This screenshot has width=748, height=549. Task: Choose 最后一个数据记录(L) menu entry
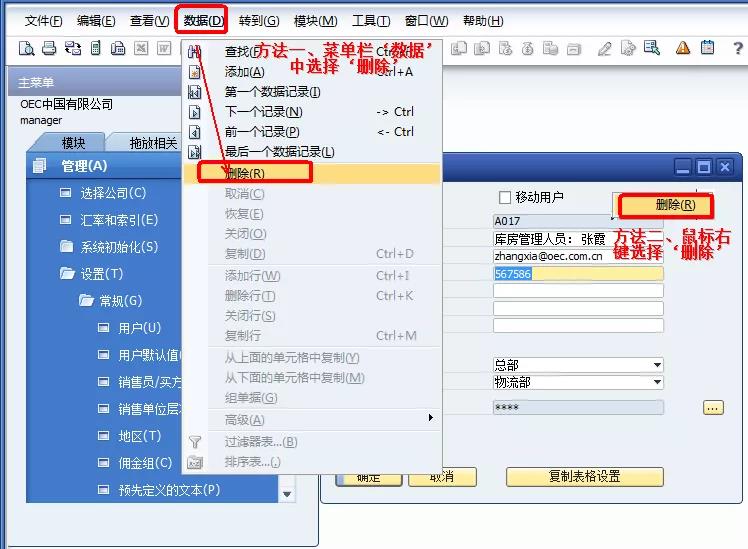tap(312, 152)
